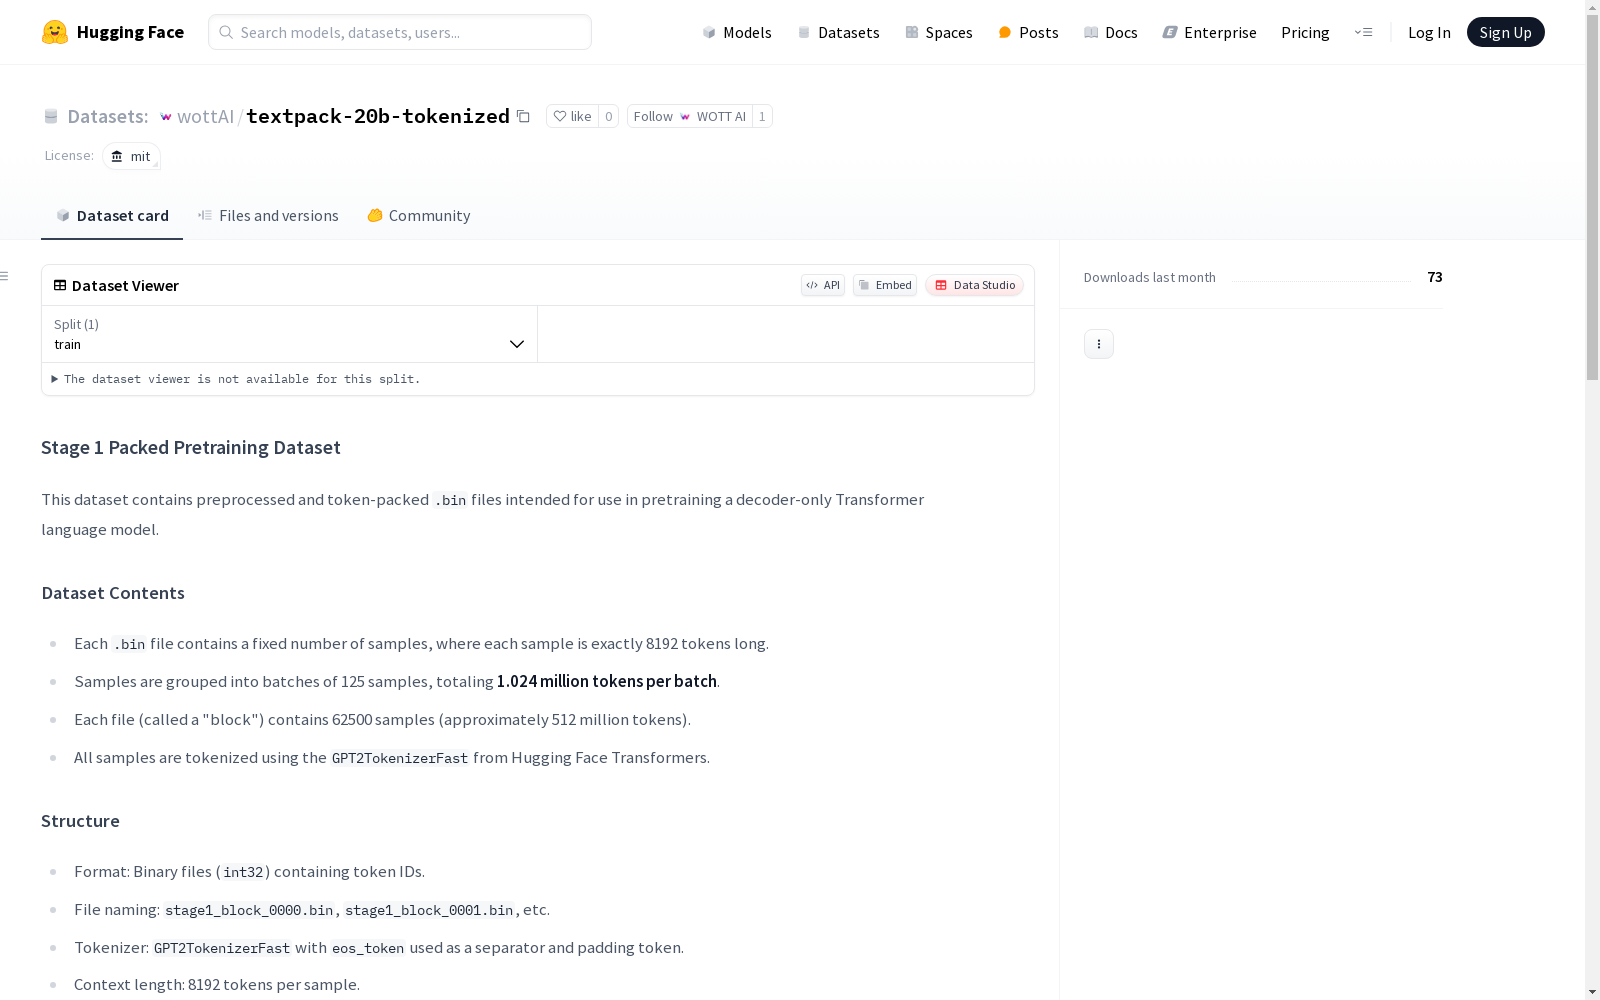The height and width of the screenshot is (1000, 1600).
Task: Click the bold 1.024 million tokens per batch text
Action: [607, 681]
